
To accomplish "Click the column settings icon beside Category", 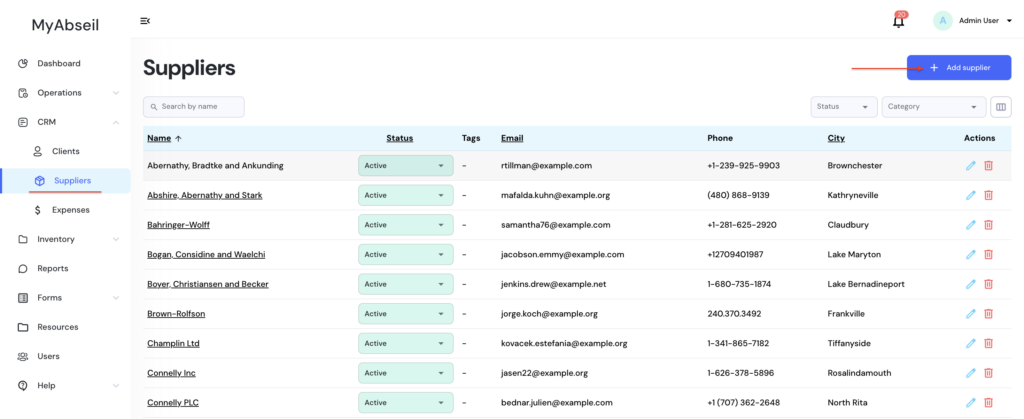I will pos(1000,107).
